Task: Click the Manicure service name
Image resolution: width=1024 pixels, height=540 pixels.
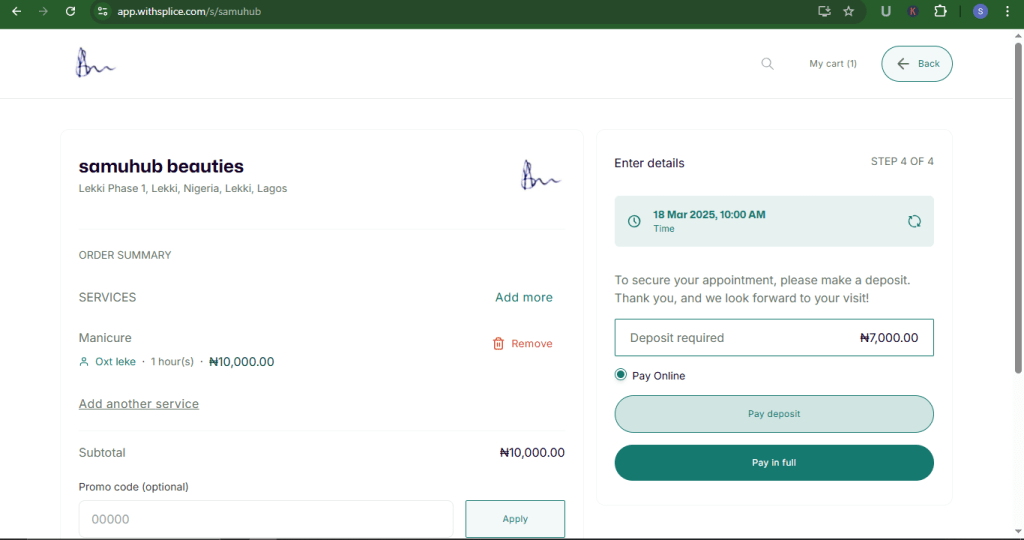Action: point(105,338)
